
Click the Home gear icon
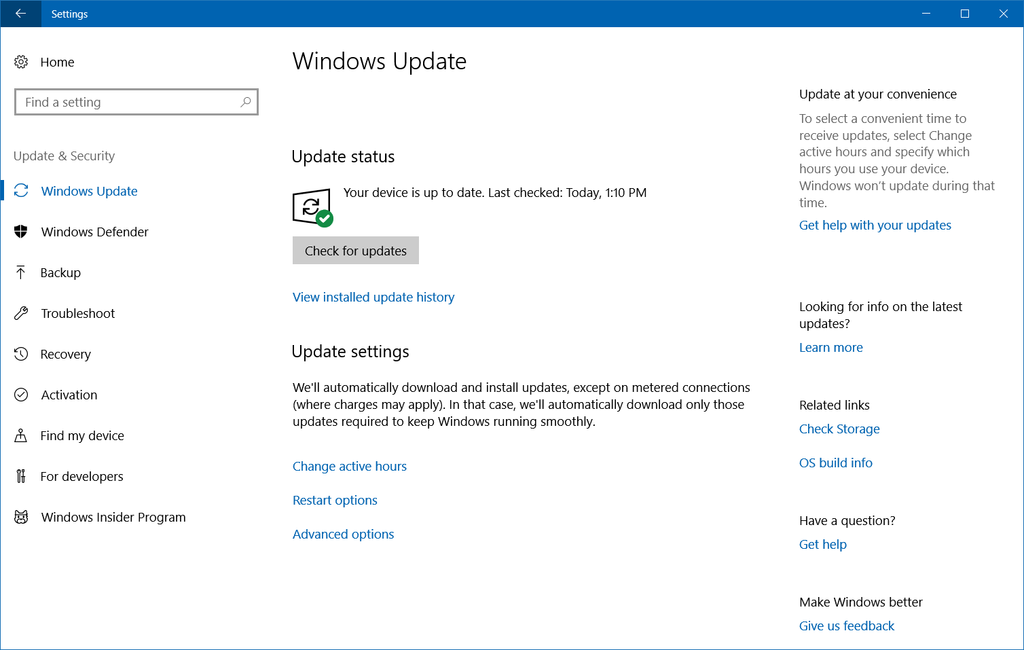(x=21, y=62)
